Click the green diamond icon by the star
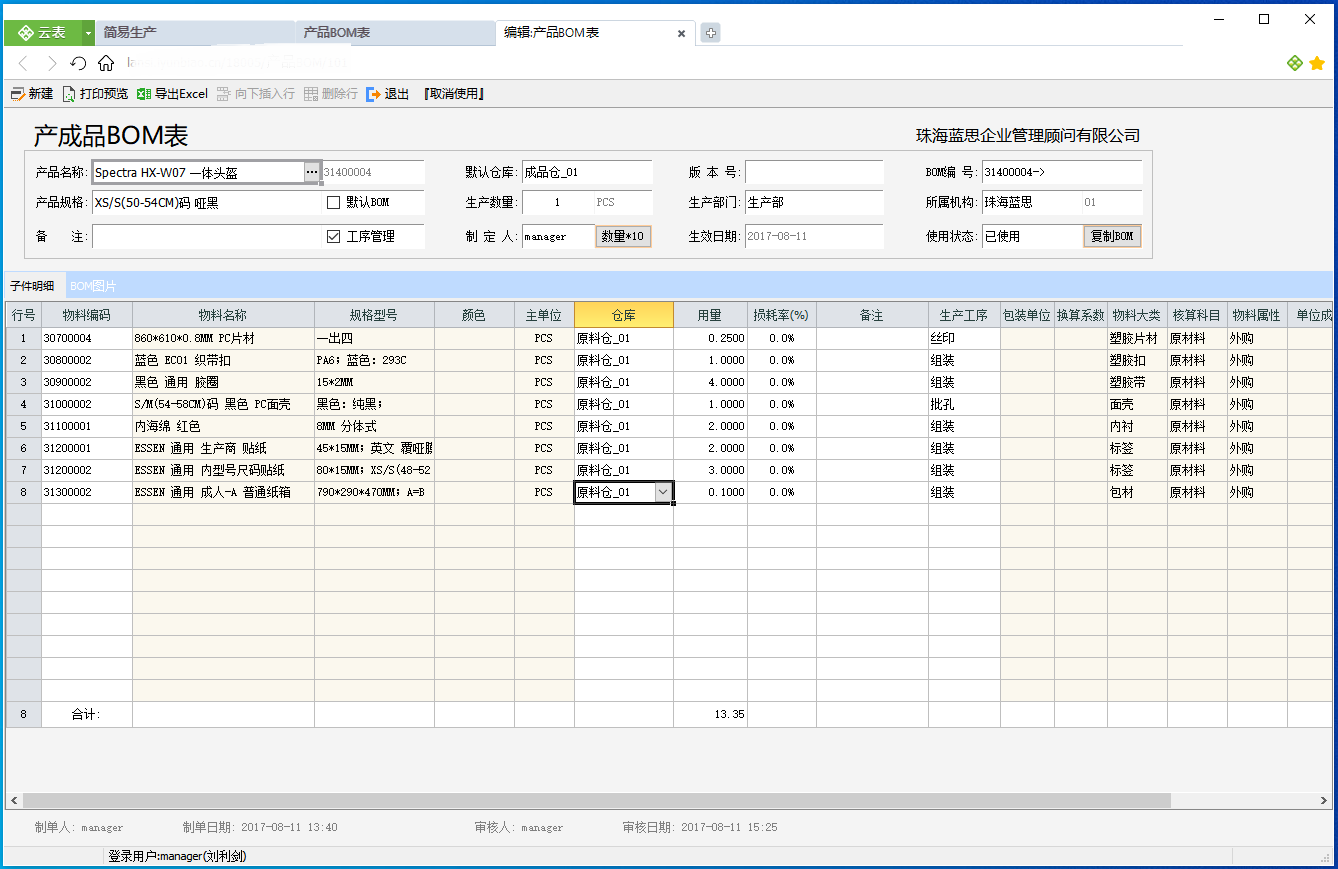Screen dimensions: 1338x869 1295,63
